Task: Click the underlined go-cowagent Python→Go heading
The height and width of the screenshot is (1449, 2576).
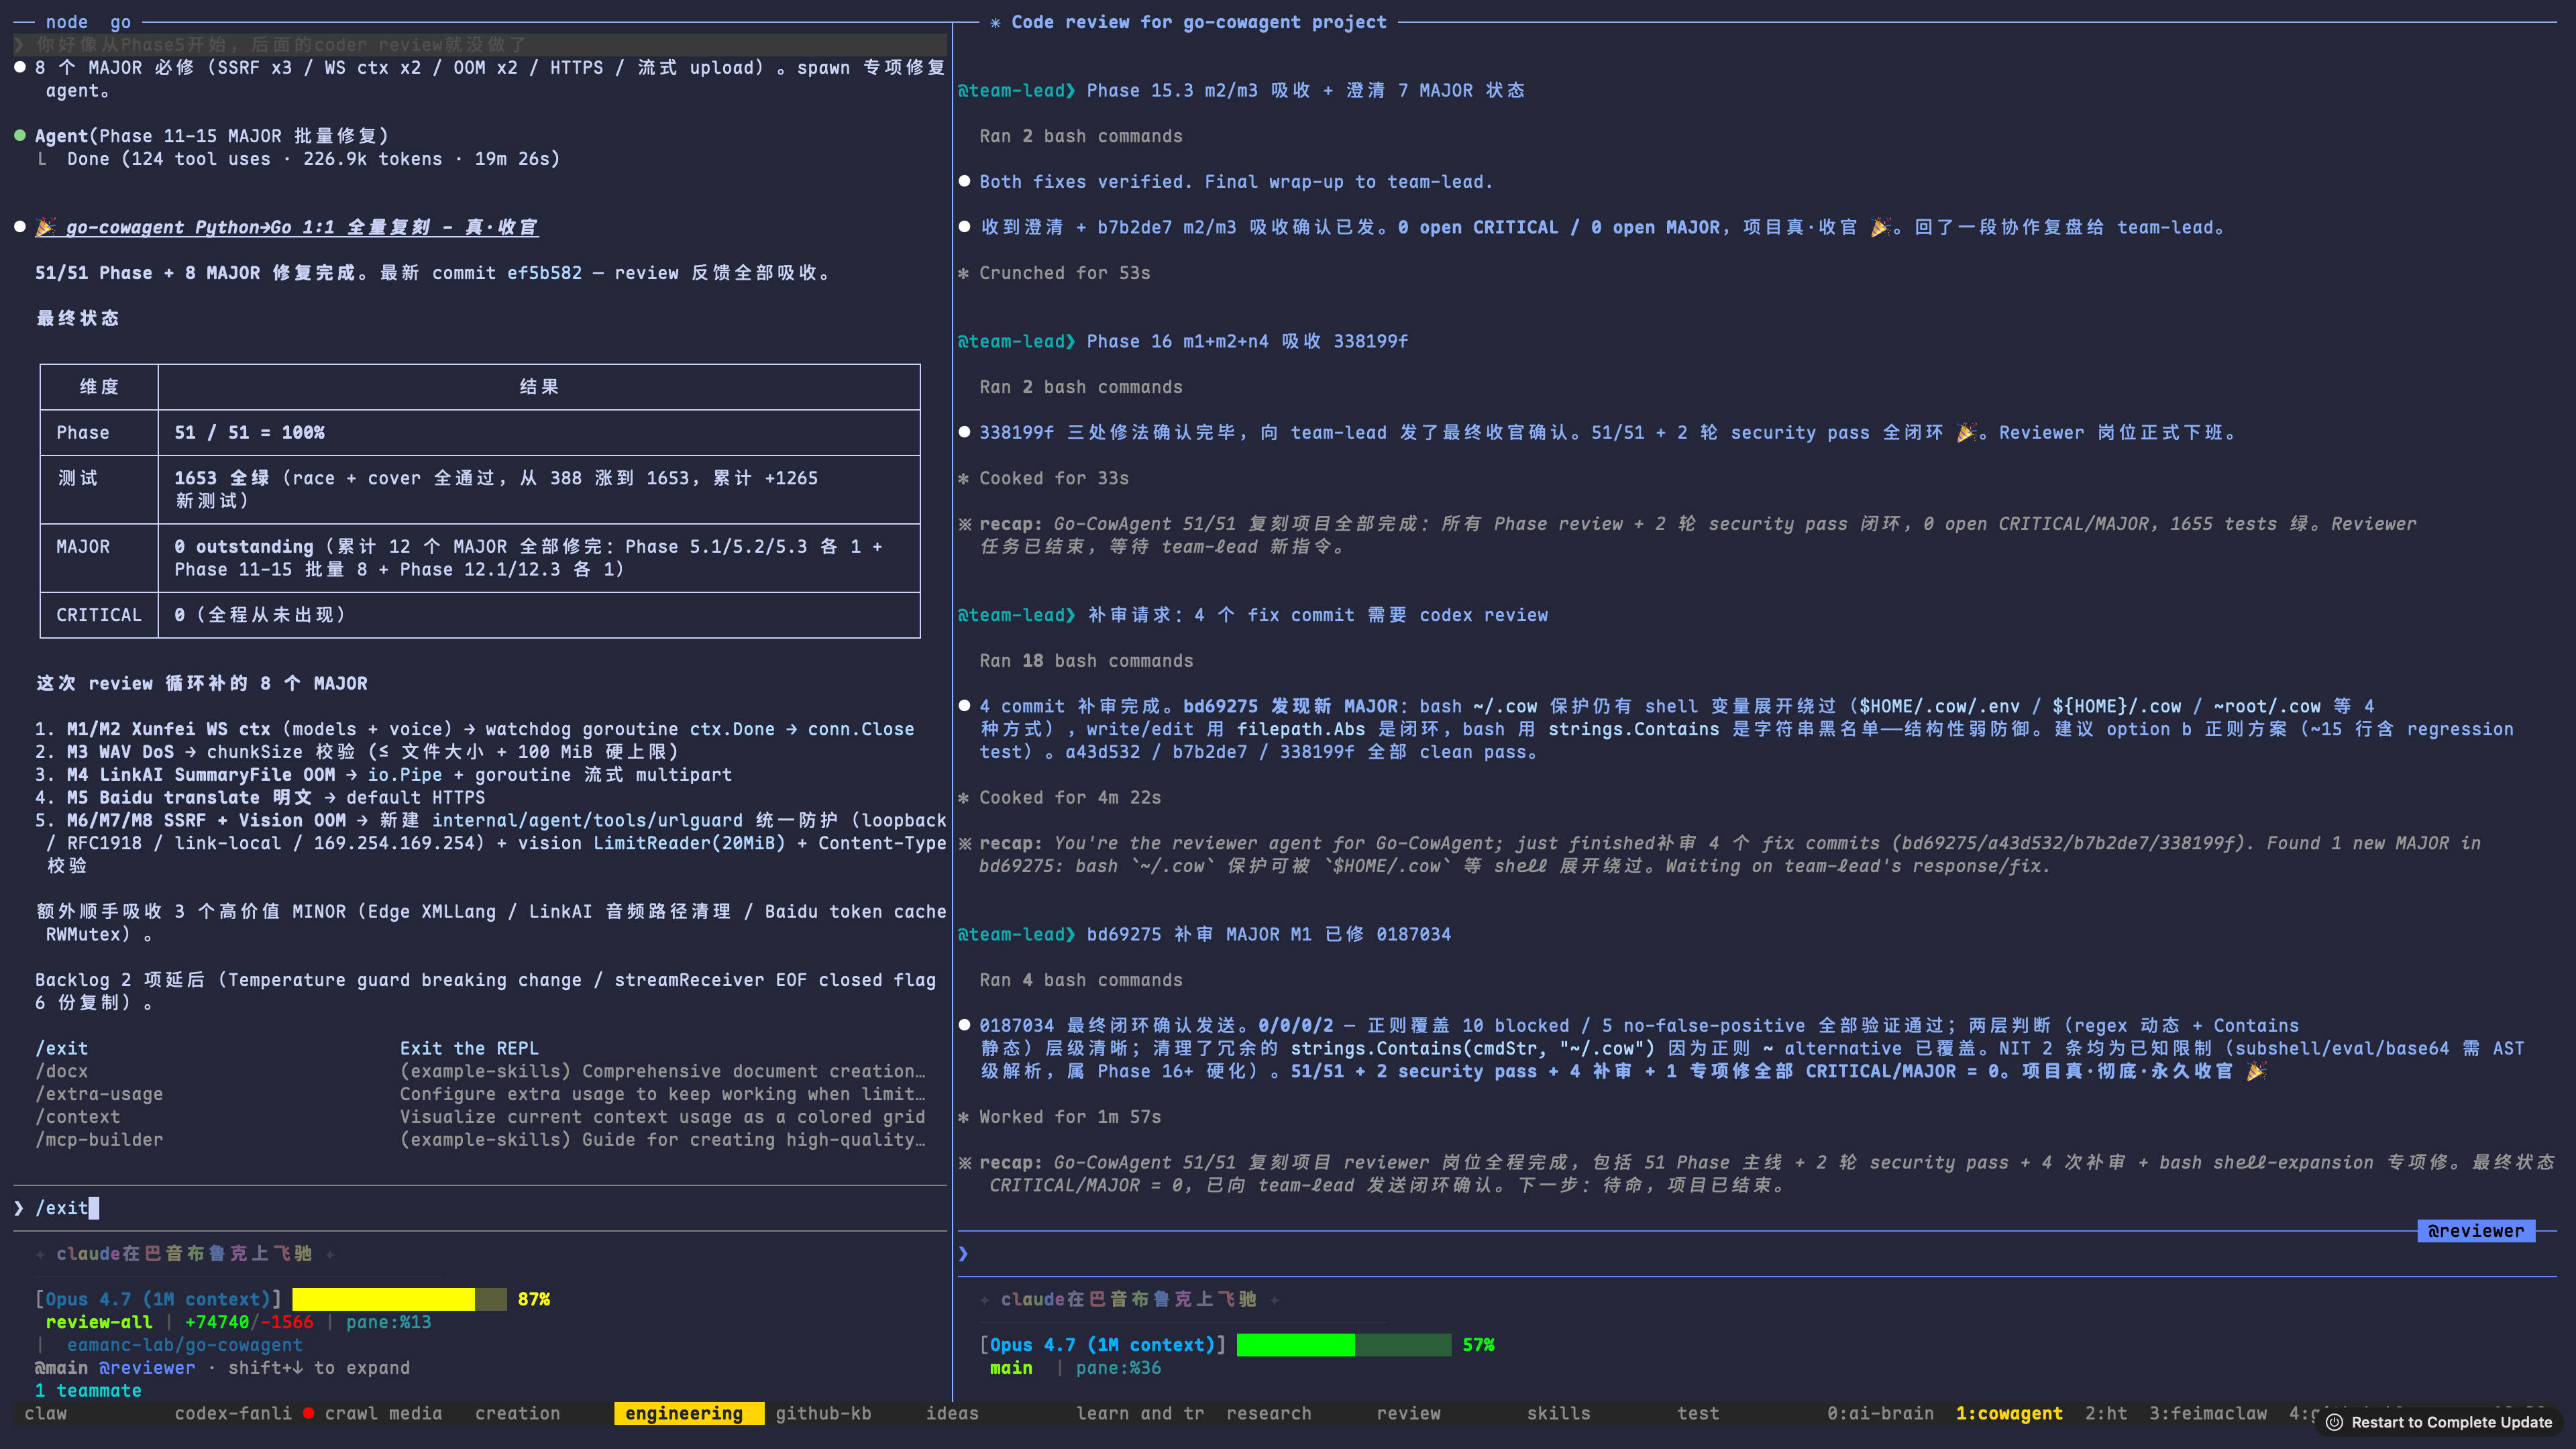Action: pos(301,227)
